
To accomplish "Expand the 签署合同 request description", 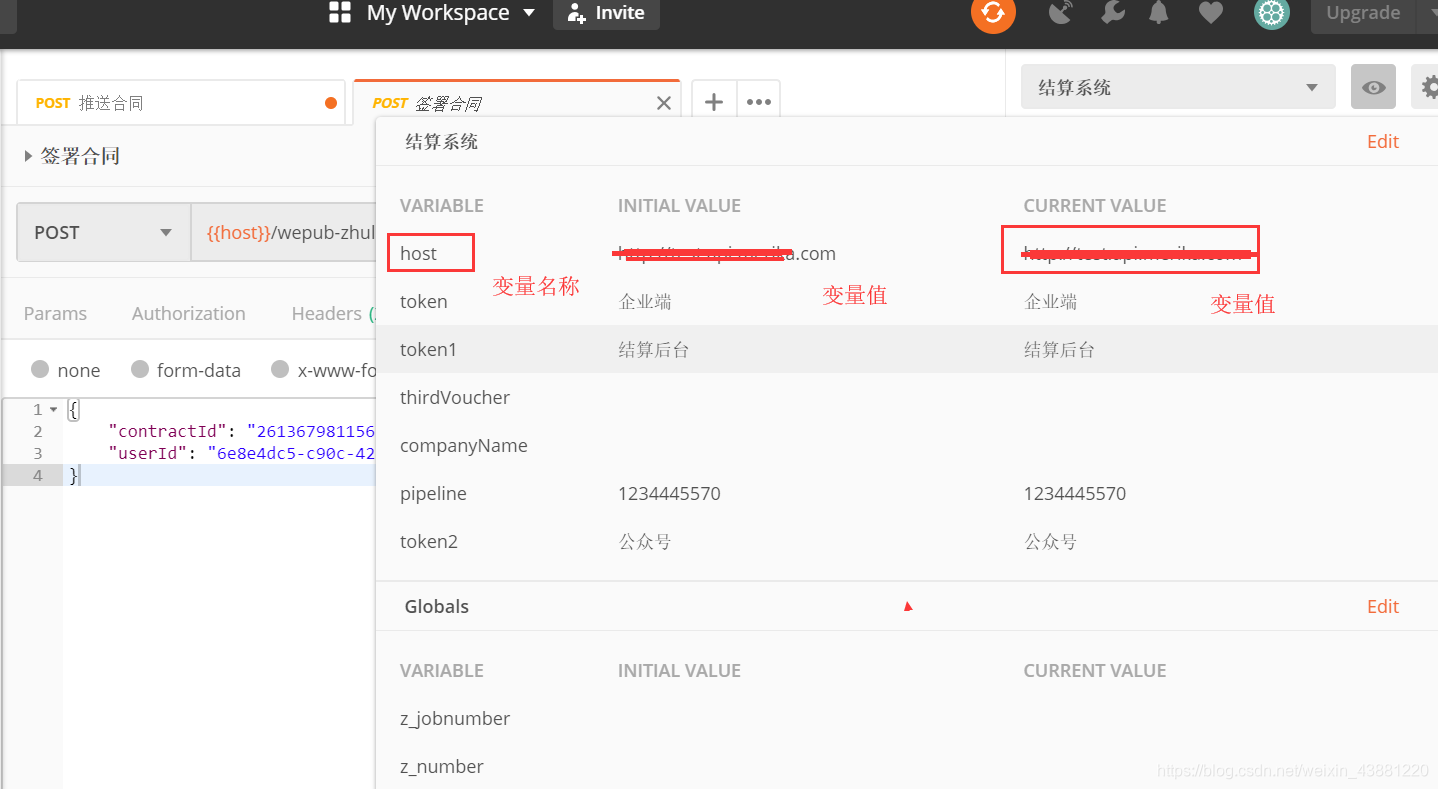I will click(28, 156).
